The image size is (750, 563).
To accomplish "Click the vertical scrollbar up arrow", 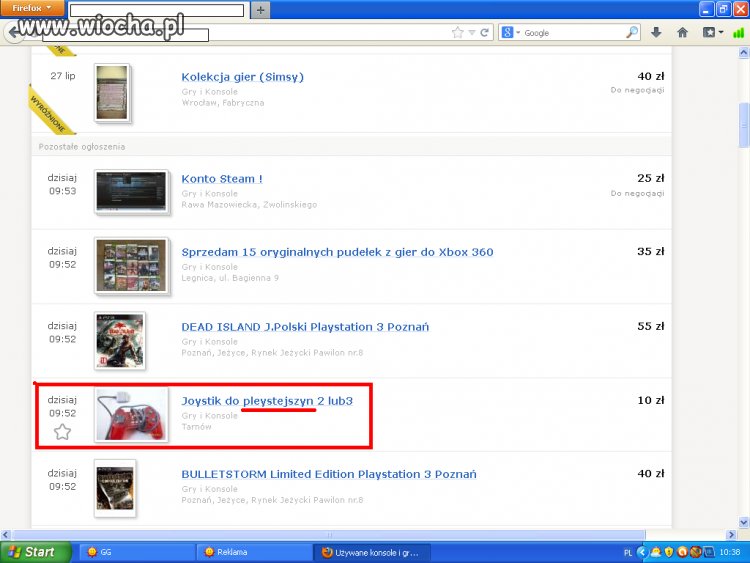I will (x=744, y=52).
